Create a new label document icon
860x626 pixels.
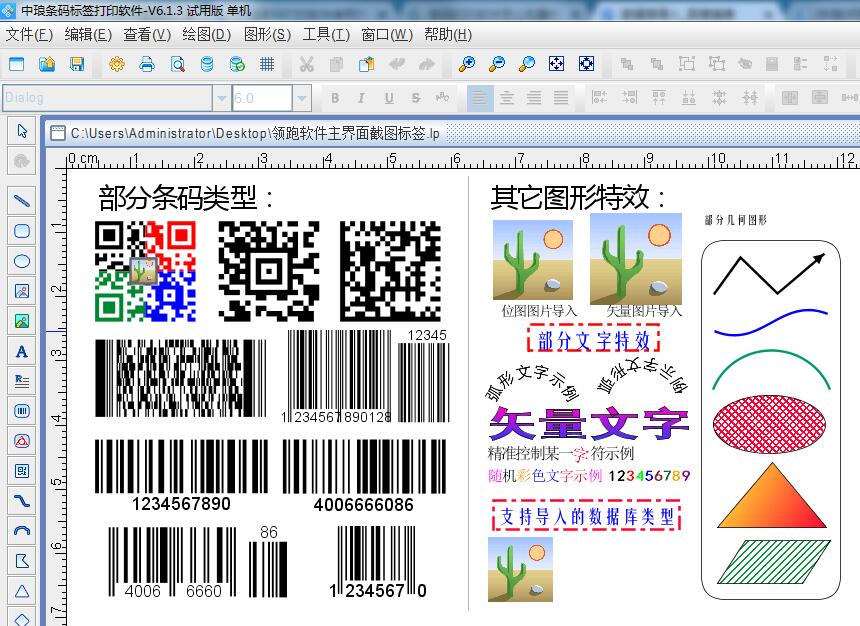pos(17,64)
